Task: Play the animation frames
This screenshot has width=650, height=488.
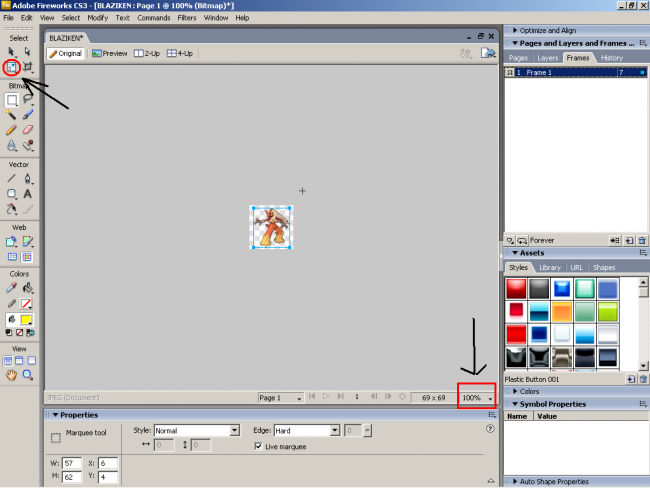Action: point(326,397)
